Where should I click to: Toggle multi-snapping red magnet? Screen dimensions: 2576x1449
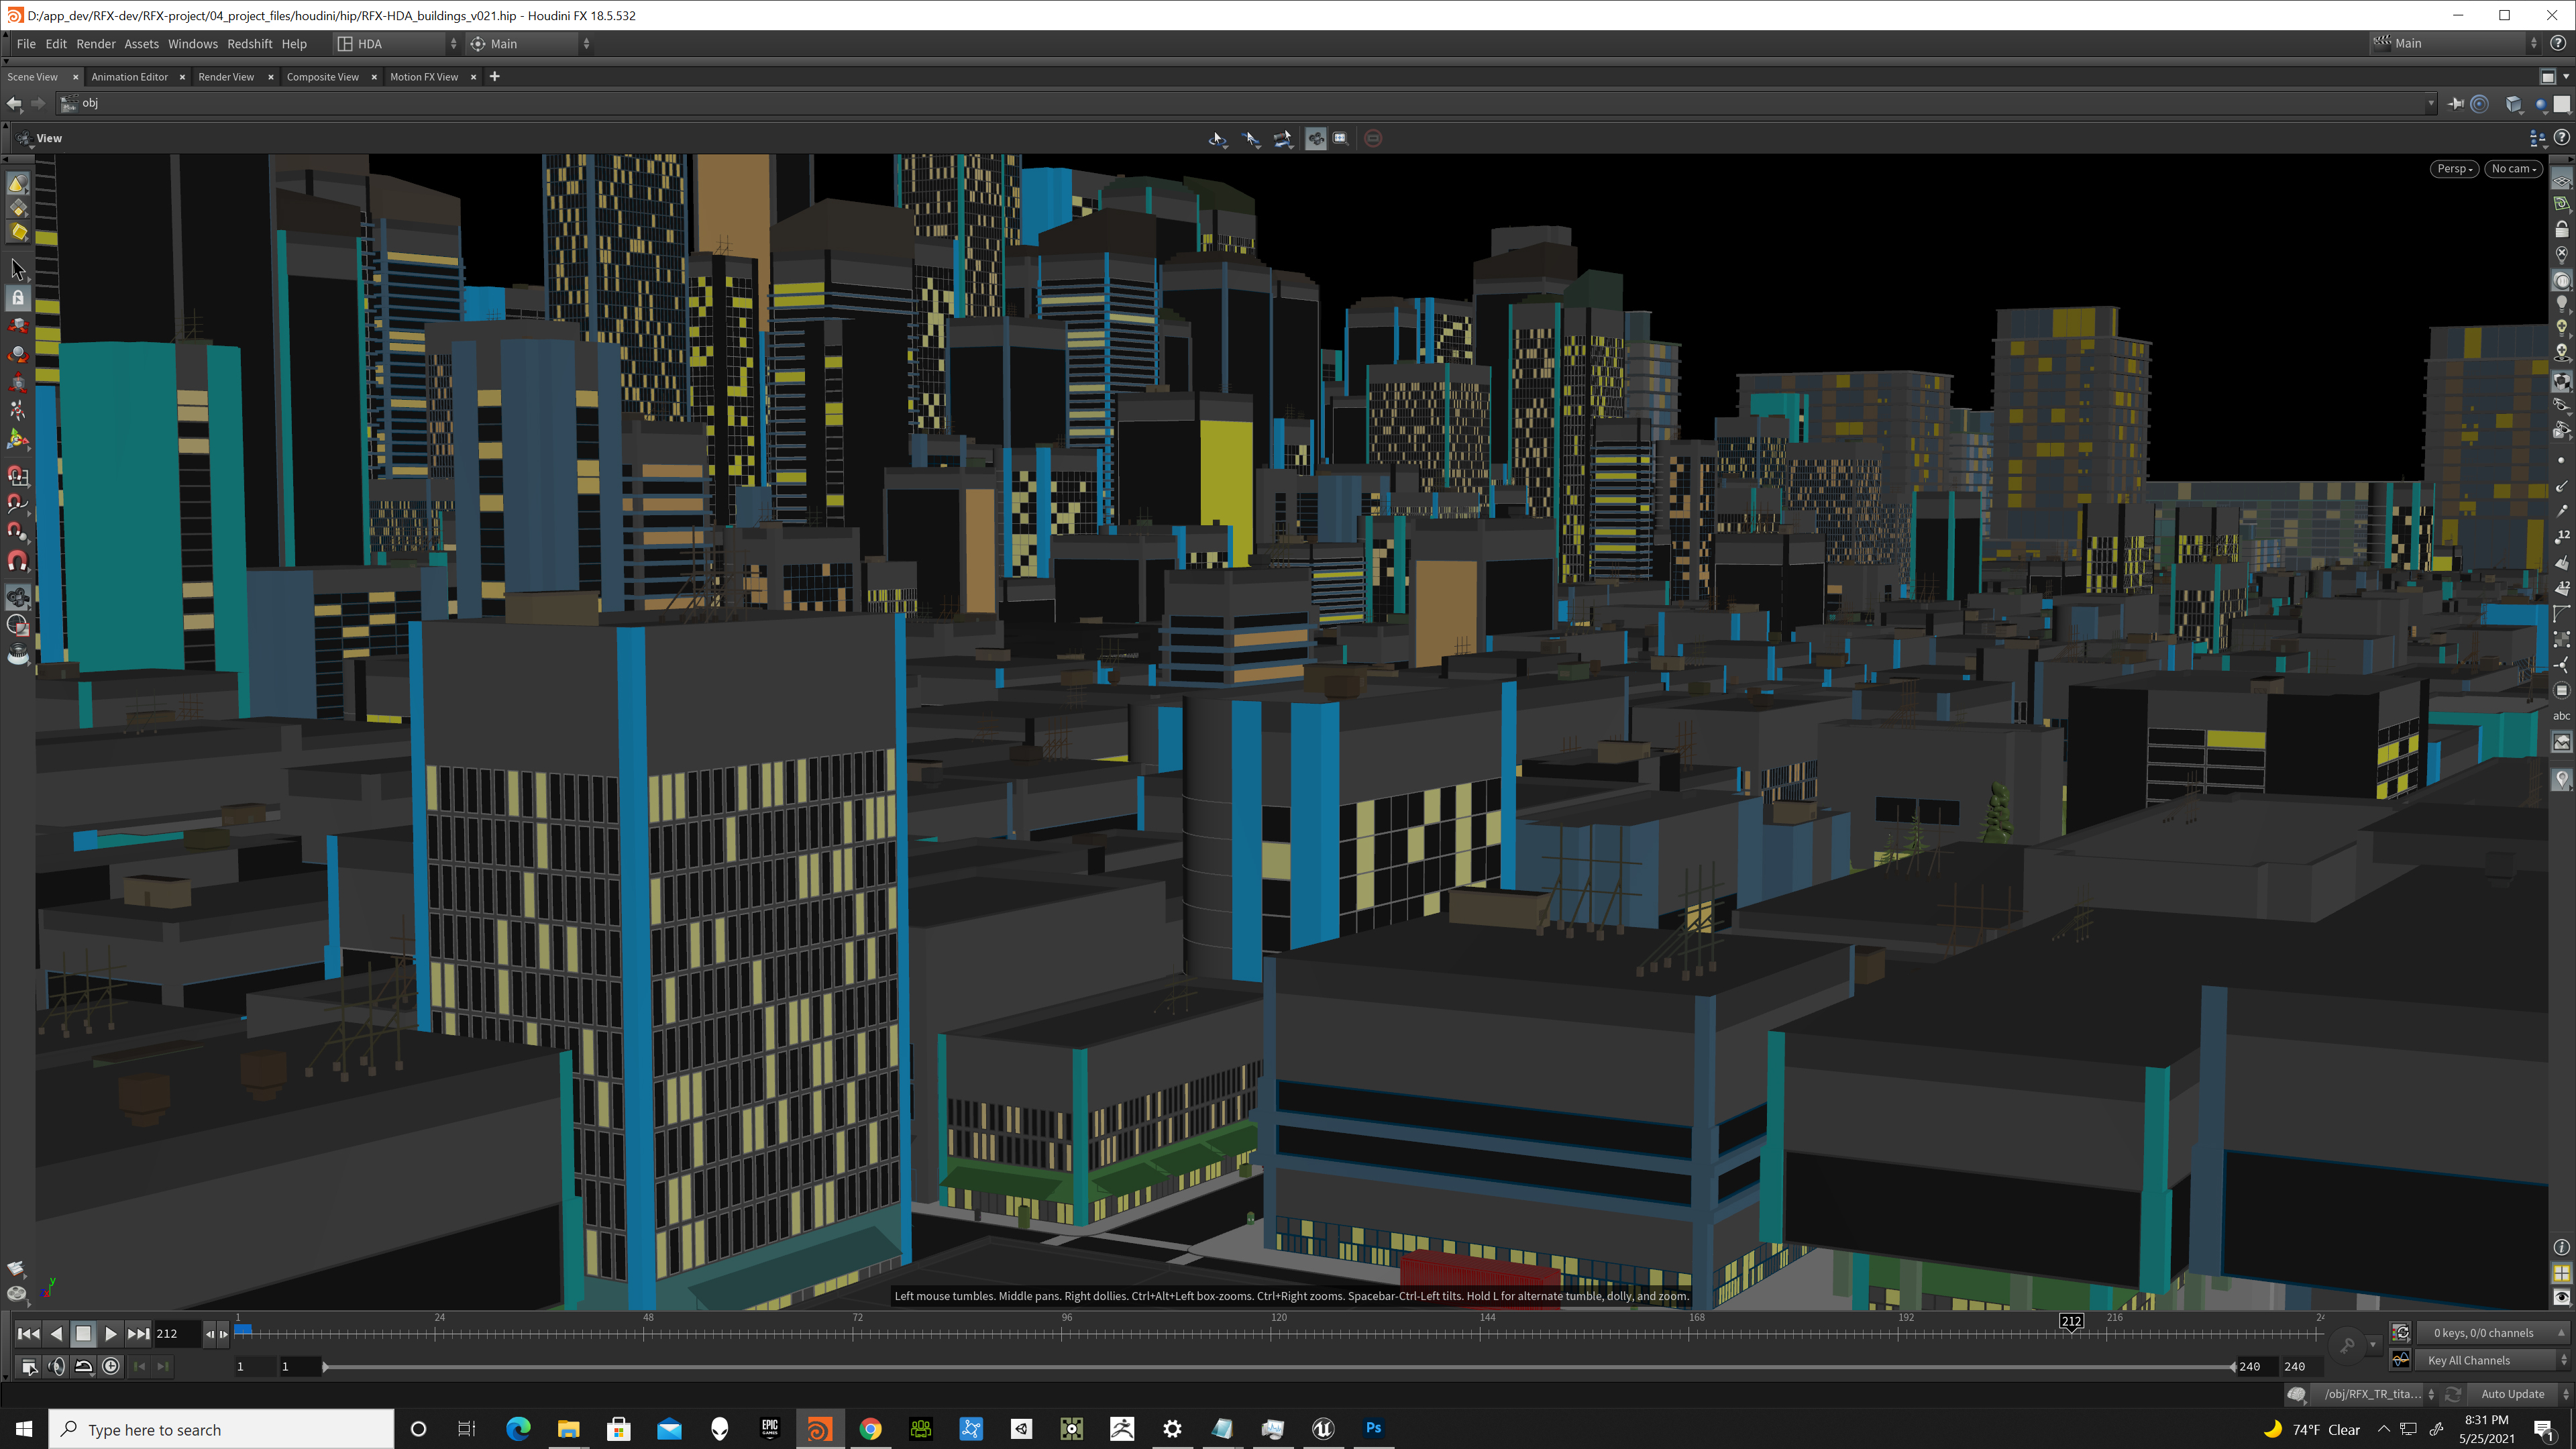[18, 561]
